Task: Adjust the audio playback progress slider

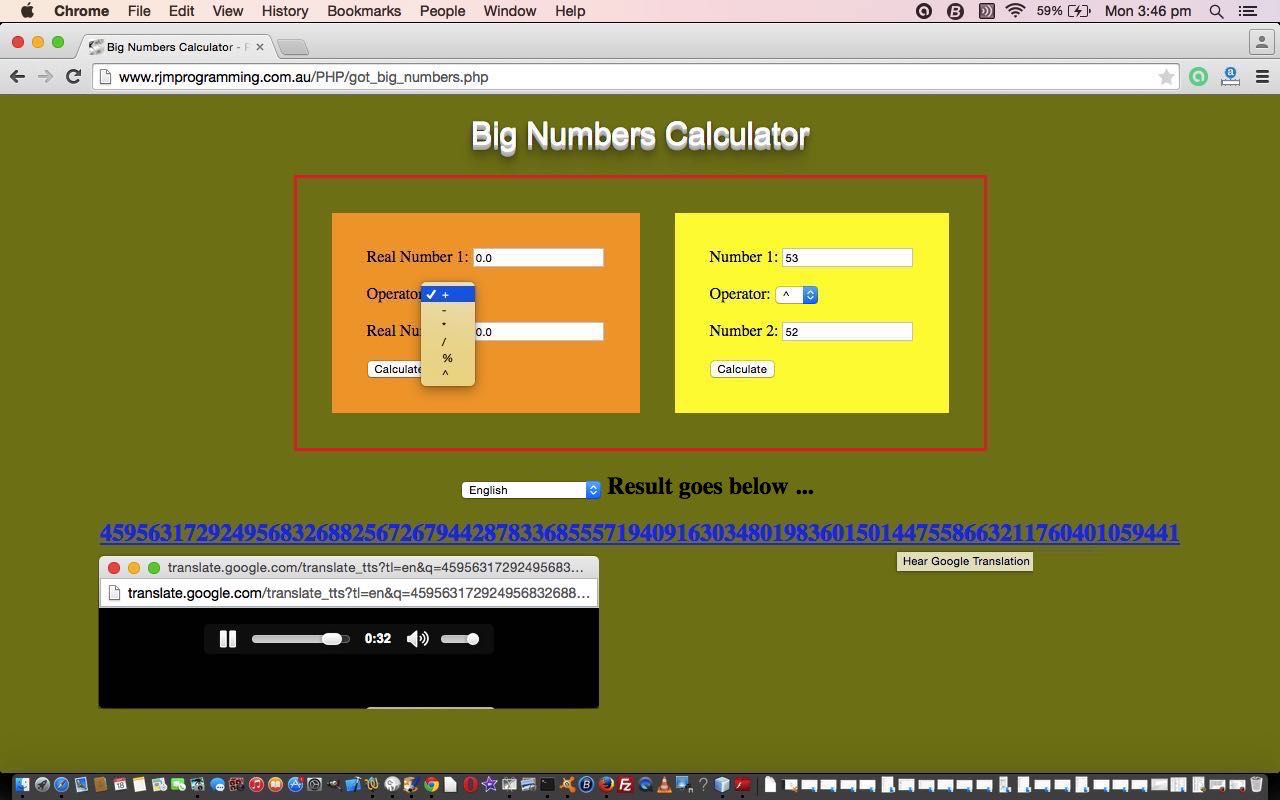Action: coord(300,639)
